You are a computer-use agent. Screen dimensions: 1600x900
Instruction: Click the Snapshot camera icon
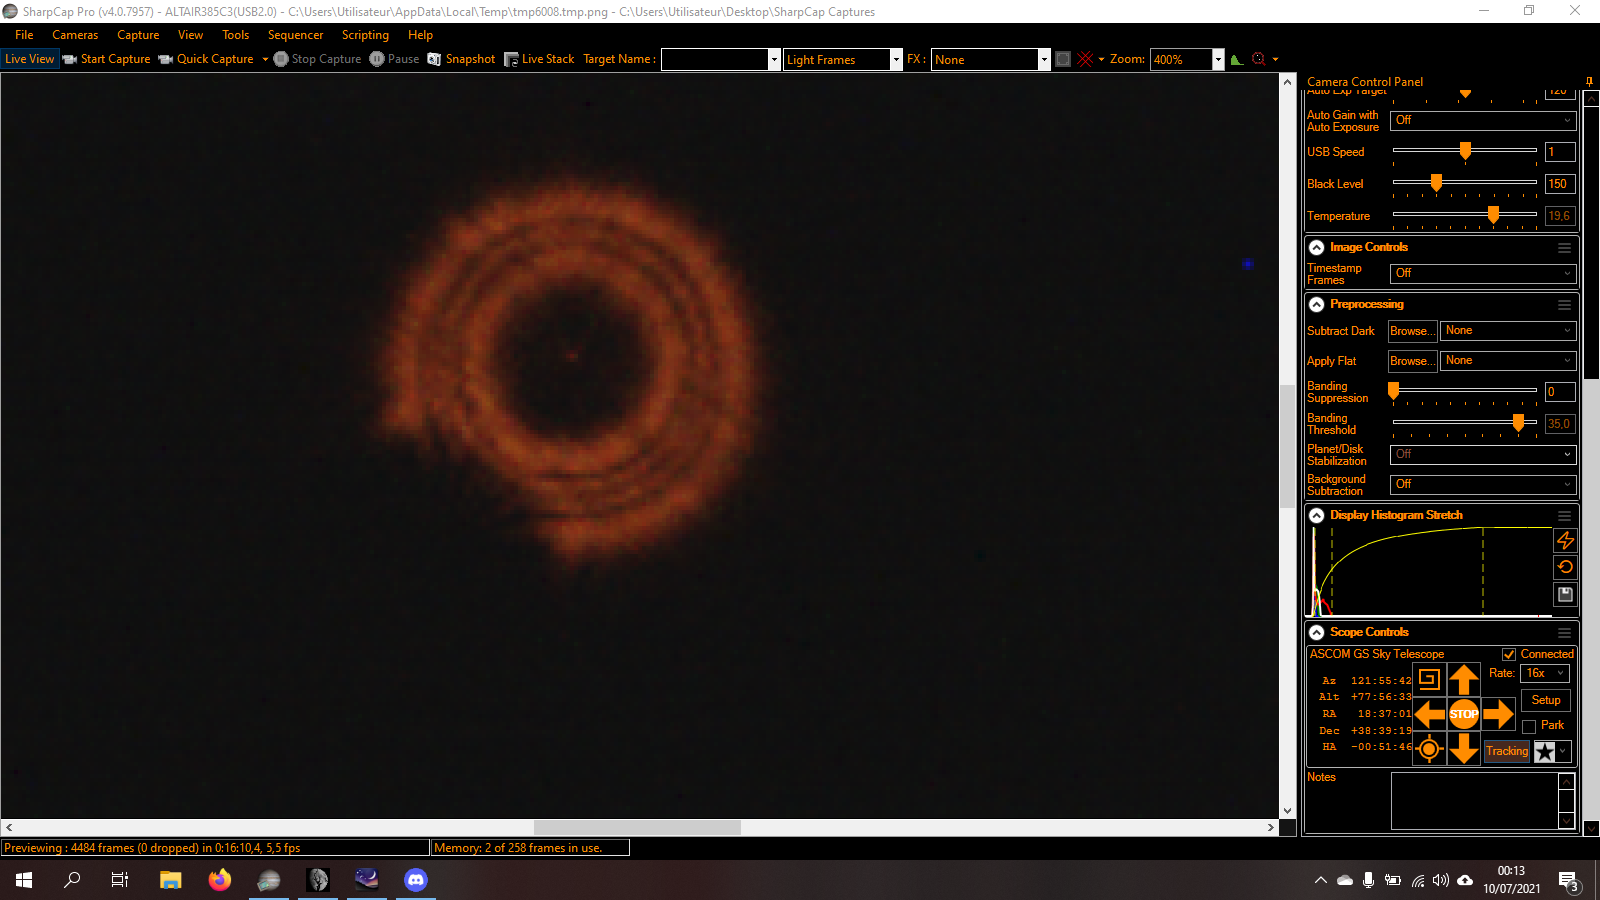click(434, 59)
